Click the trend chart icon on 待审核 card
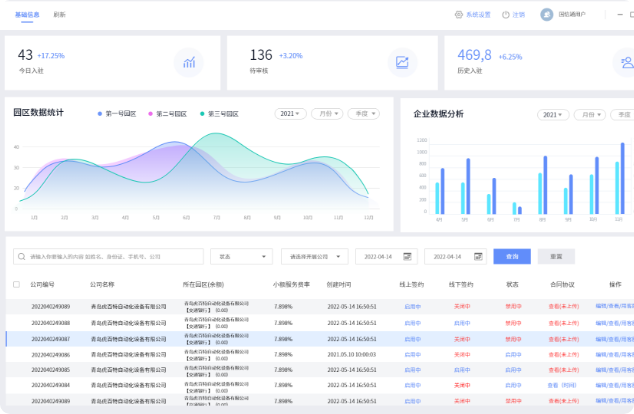This screenshot has width=634, height=414. click(402, 63)
